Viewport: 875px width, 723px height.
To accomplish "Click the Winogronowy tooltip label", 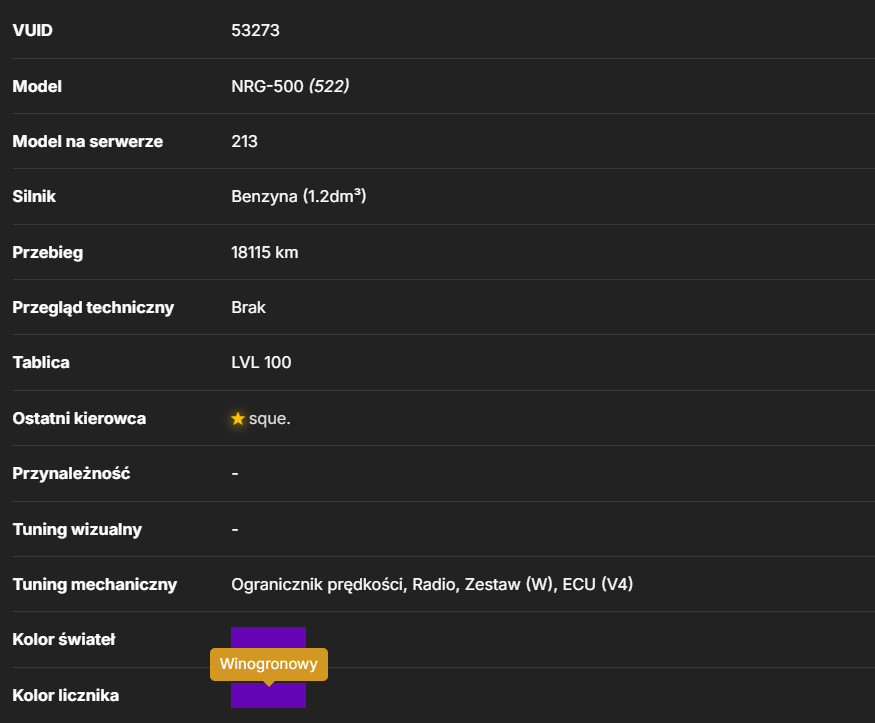I will click(x=268, y=664).
